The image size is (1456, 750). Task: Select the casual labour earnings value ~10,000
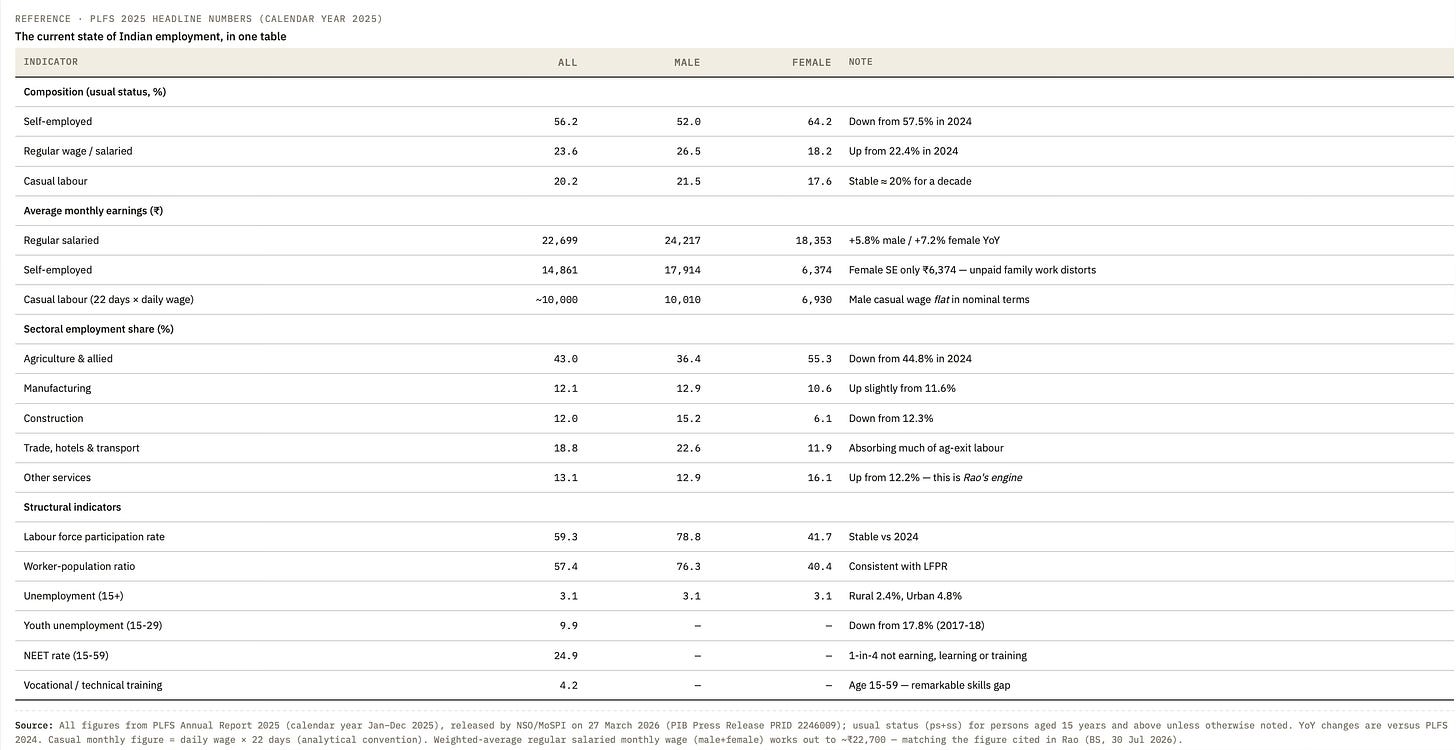pos(557,300)
